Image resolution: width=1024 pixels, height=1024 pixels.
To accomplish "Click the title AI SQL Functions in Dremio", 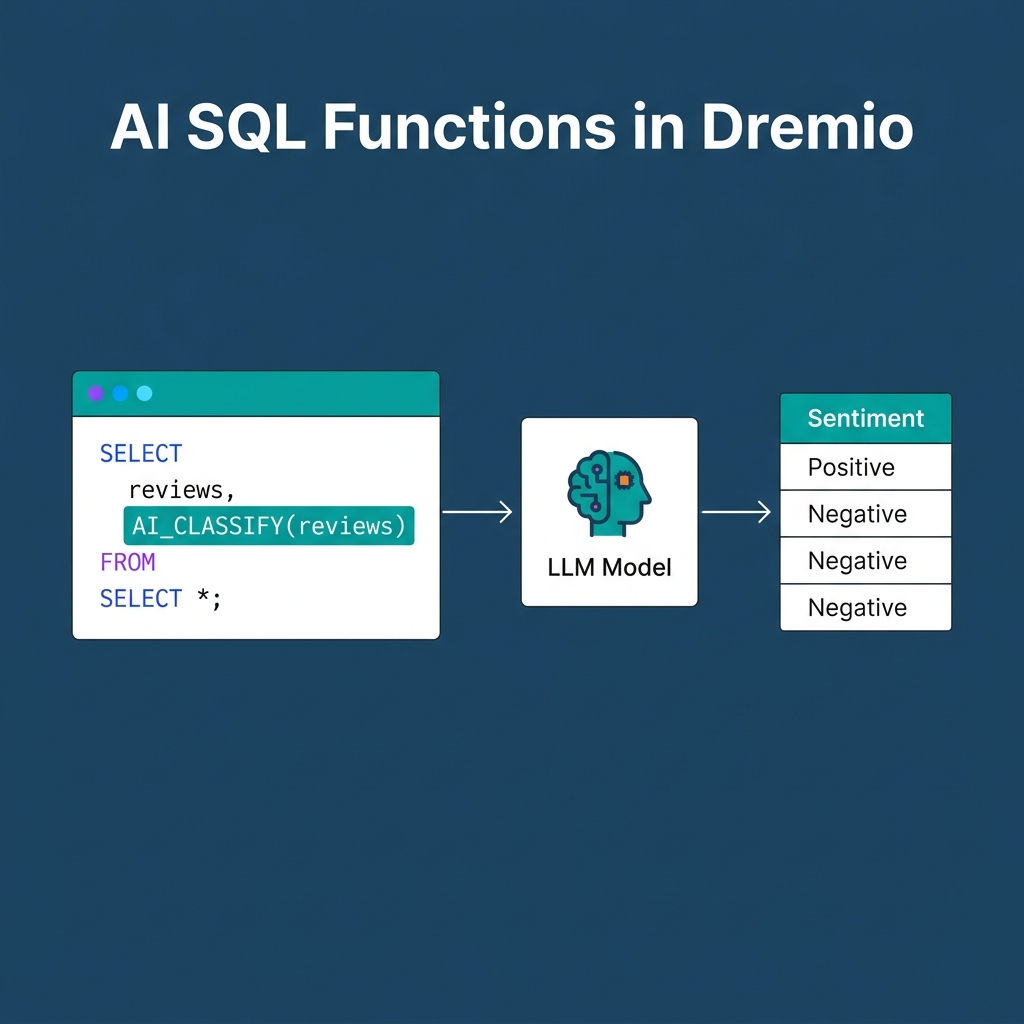I will (512, 127).
